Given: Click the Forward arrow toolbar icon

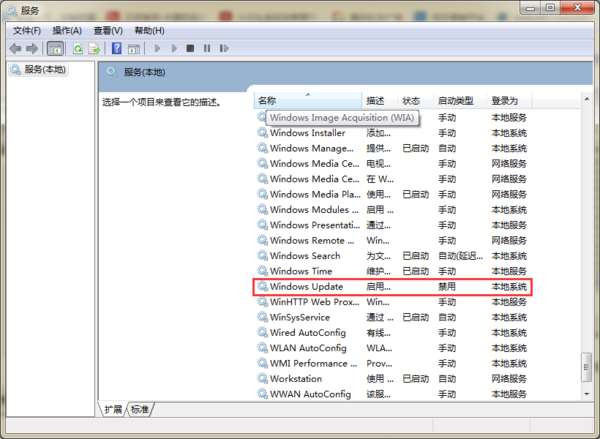Looking at the screenshot, I should (x=32, y=49).
